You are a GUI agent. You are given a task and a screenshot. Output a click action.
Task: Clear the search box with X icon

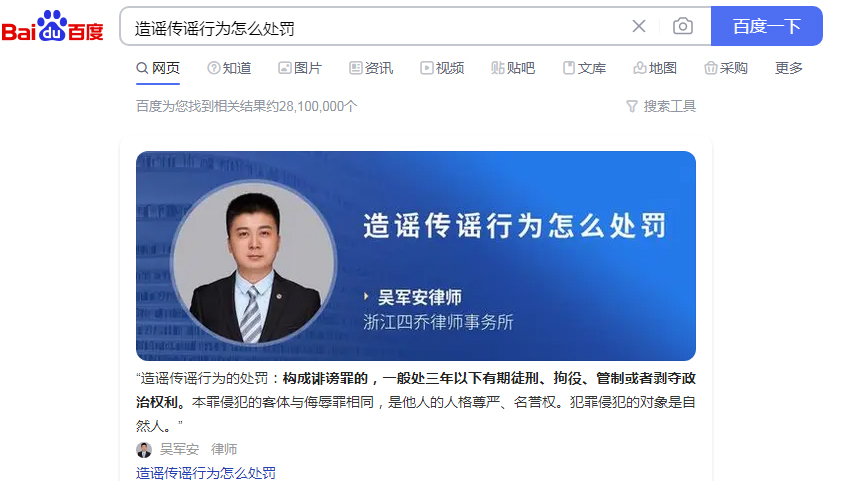click(639, 26)
